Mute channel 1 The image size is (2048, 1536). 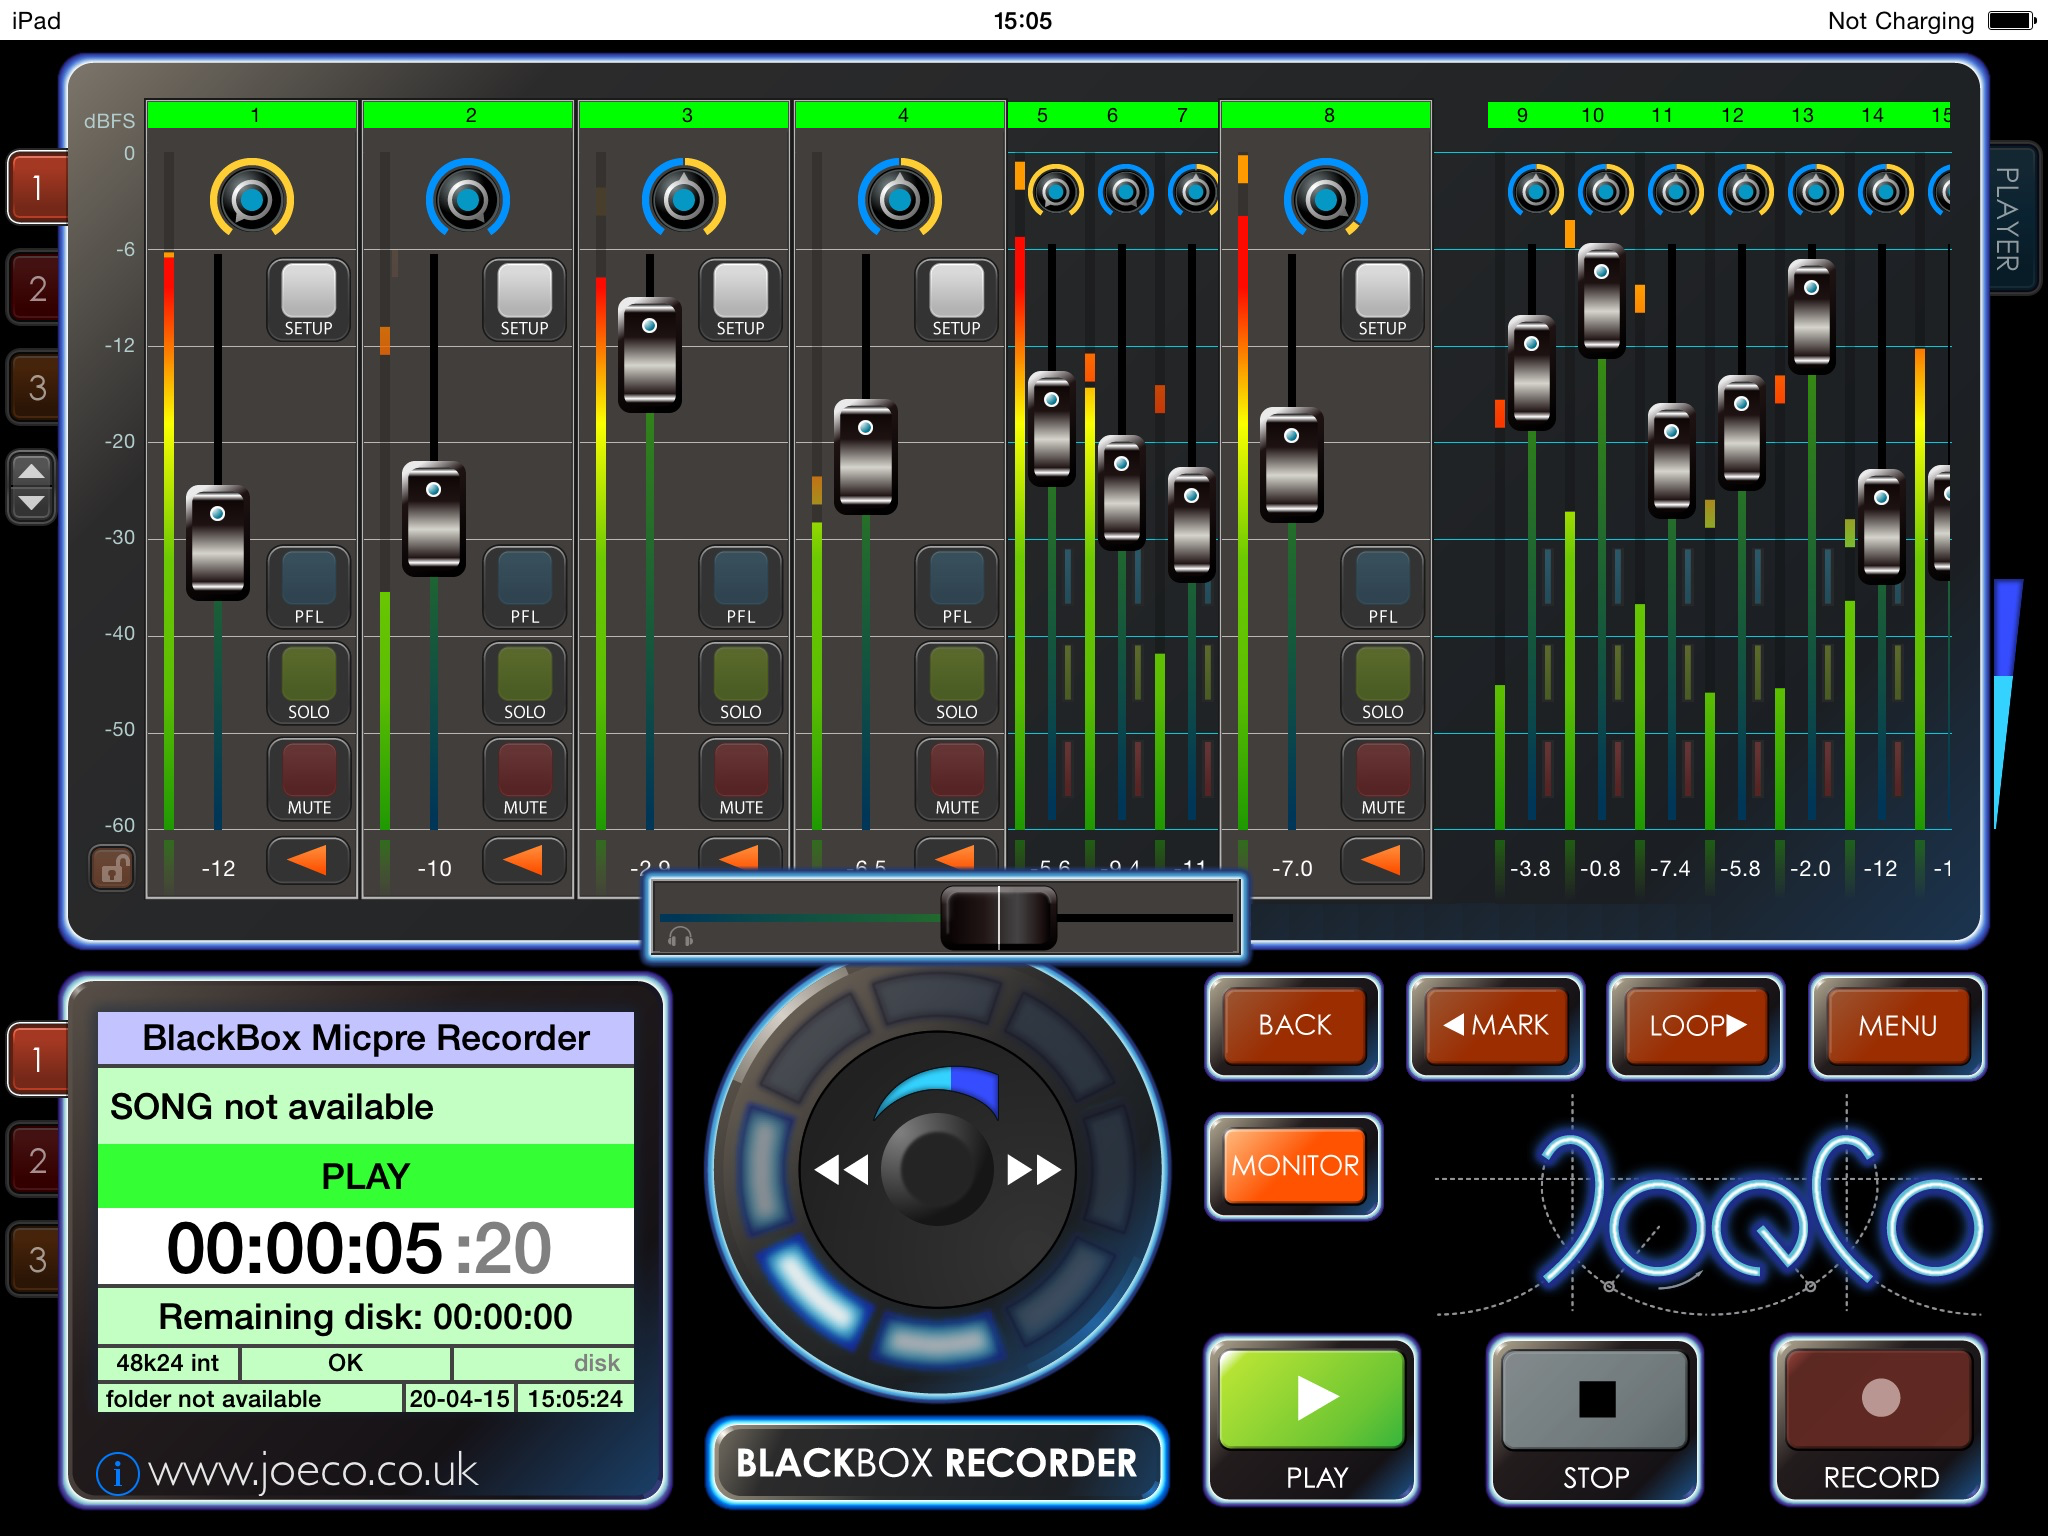pos(308,779)
